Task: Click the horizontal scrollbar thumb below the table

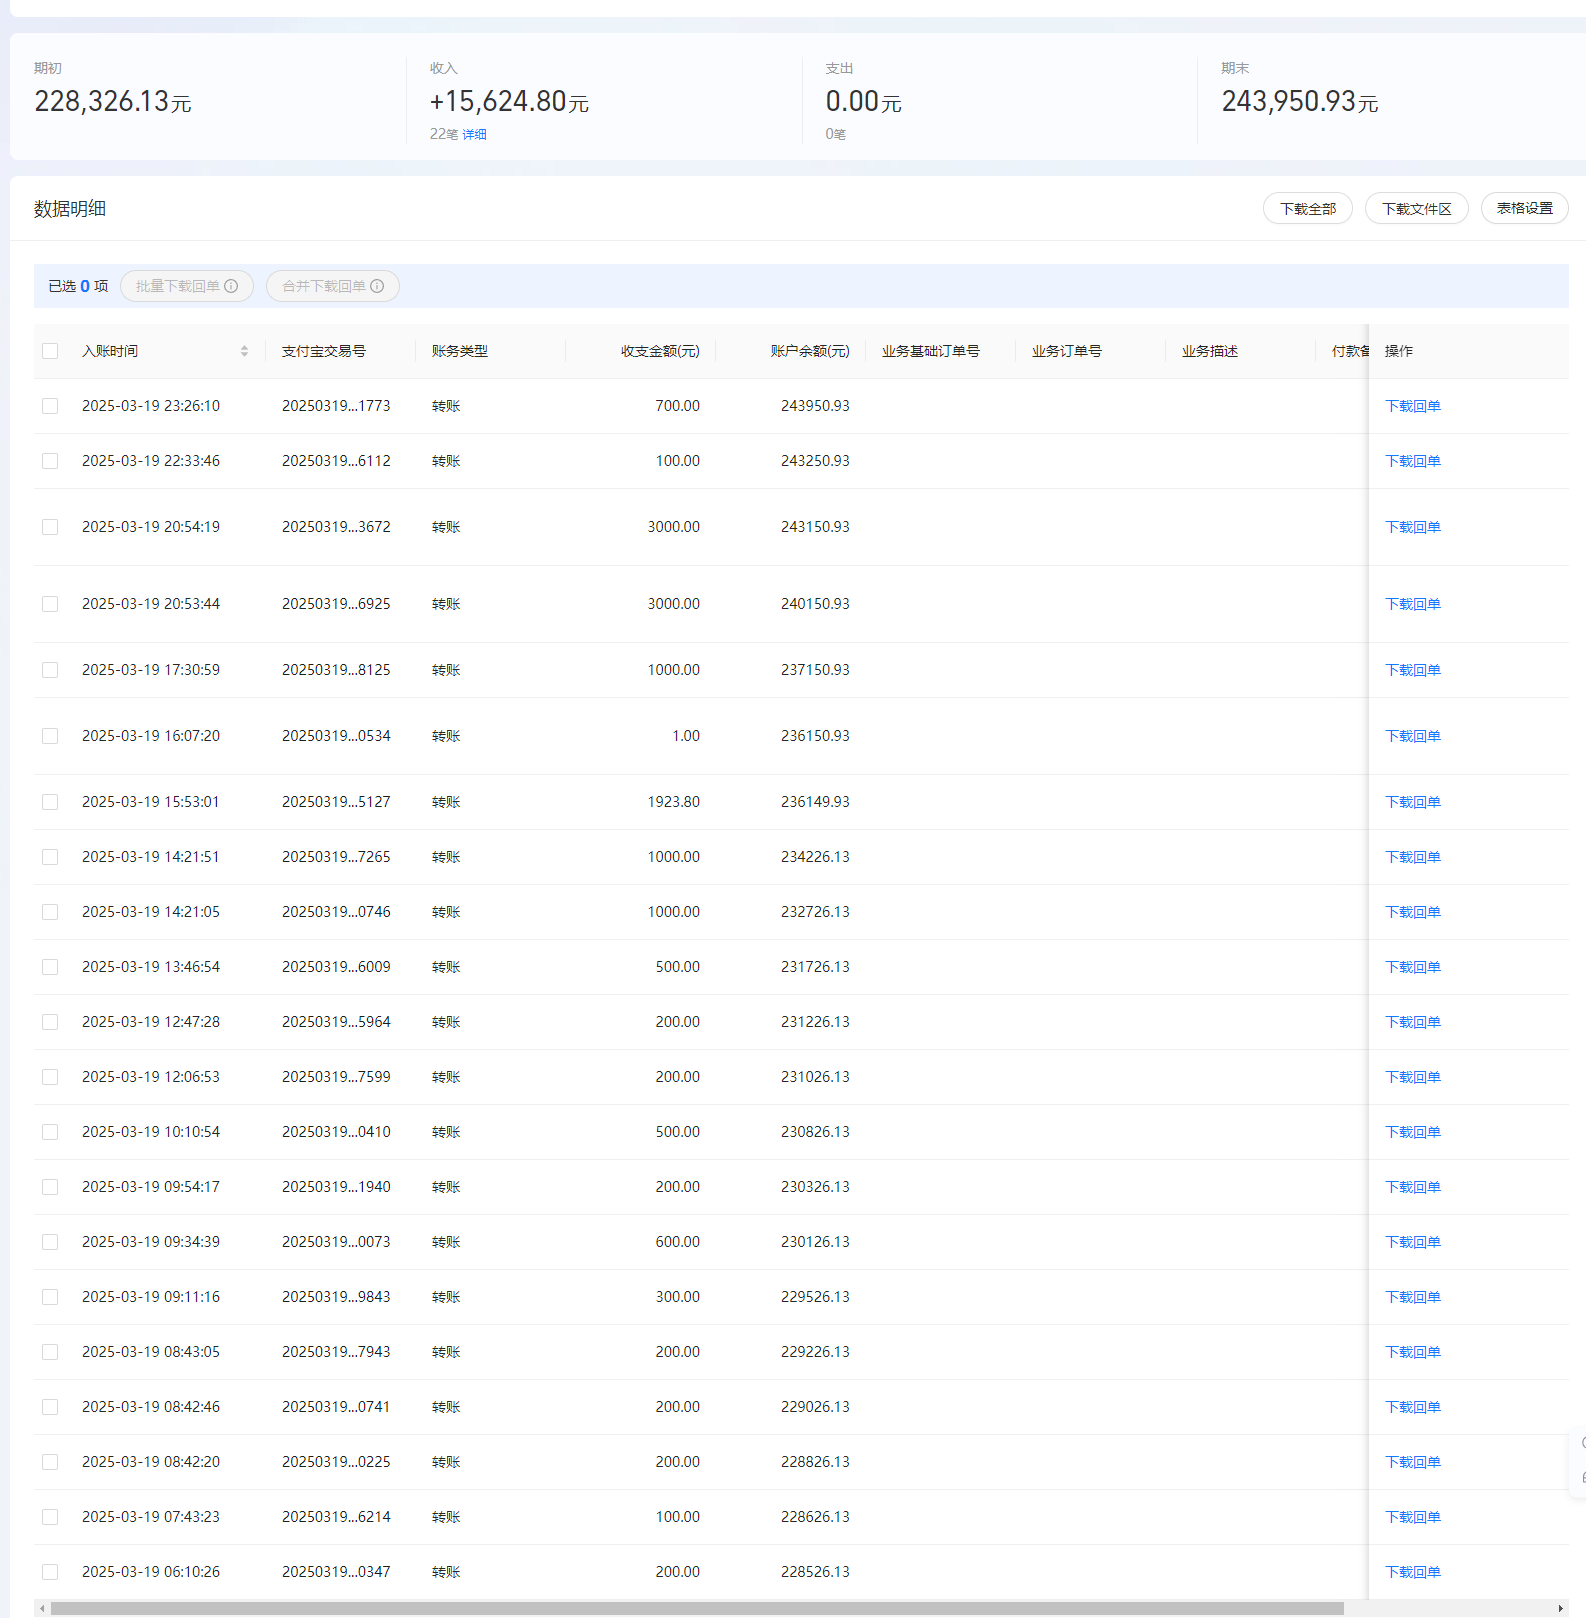Action: pyautogui.click(x=697, y=1609)
